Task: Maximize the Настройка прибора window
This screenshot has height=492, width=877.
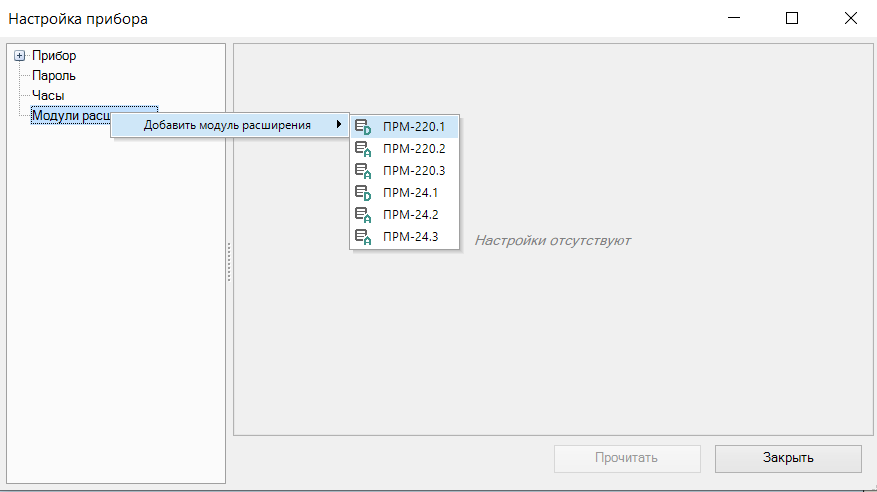Action: (x=792, y=18)
